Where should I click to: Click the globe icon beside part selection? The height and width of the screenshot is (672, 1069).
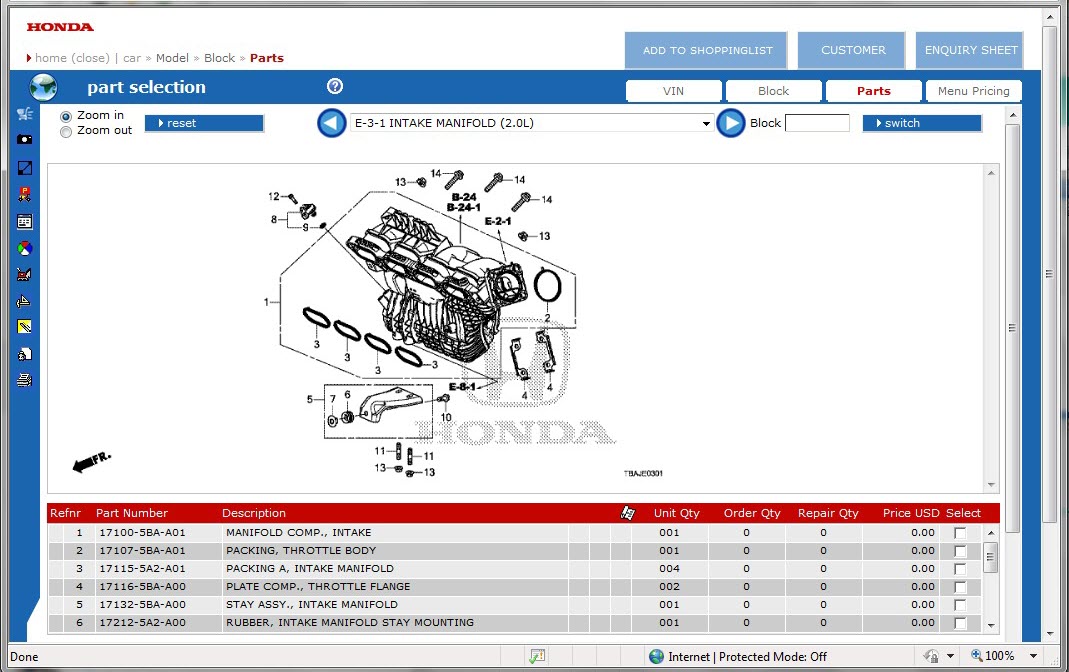point(44,87)
